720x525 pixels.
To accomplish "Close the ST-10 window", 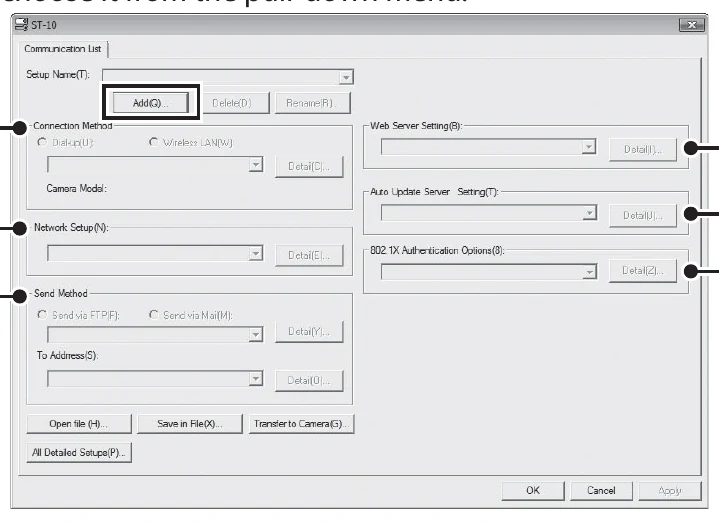I will point(692,25).
